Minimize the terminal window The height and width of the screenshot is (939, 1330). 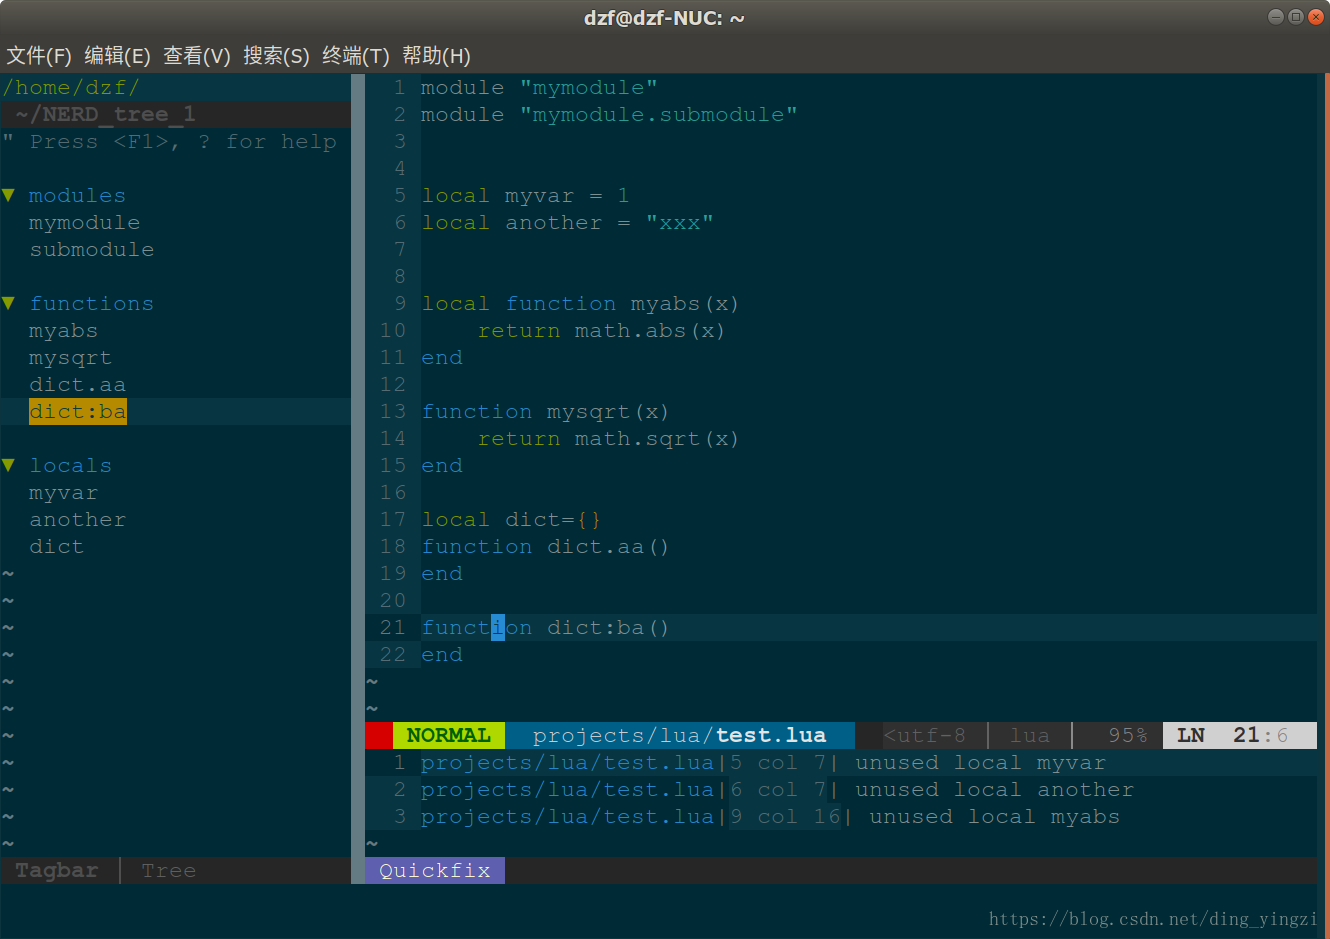[1276, 17]
